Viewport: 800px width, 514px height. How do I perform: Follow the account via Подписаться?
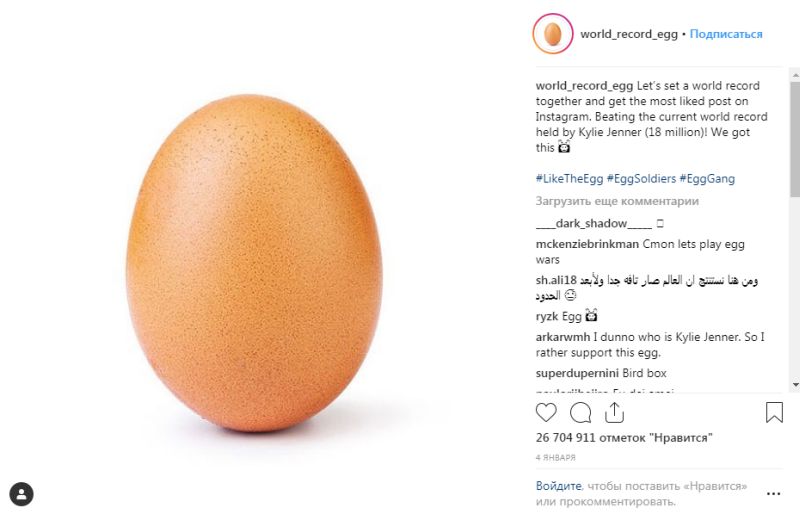click(726, 34)
